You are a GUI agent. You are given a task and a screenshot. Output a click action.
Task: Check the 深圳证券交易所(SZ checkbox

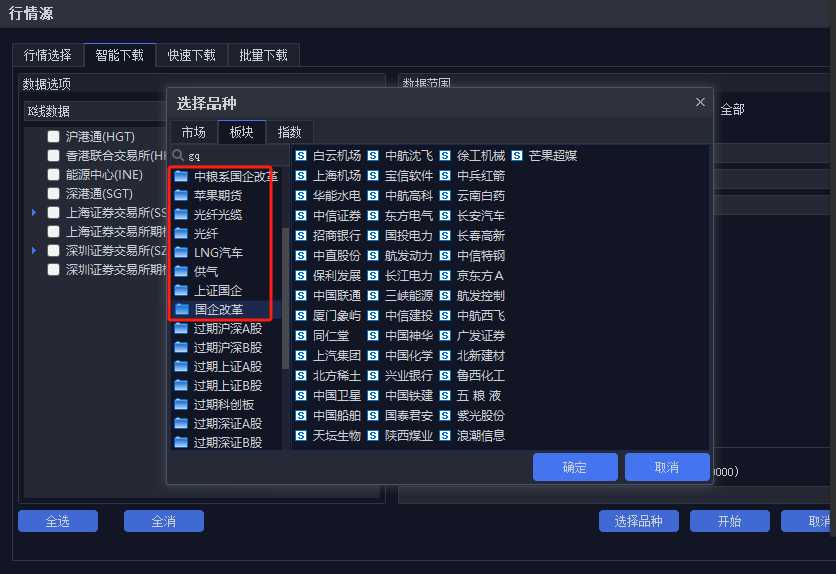point(53,250)
